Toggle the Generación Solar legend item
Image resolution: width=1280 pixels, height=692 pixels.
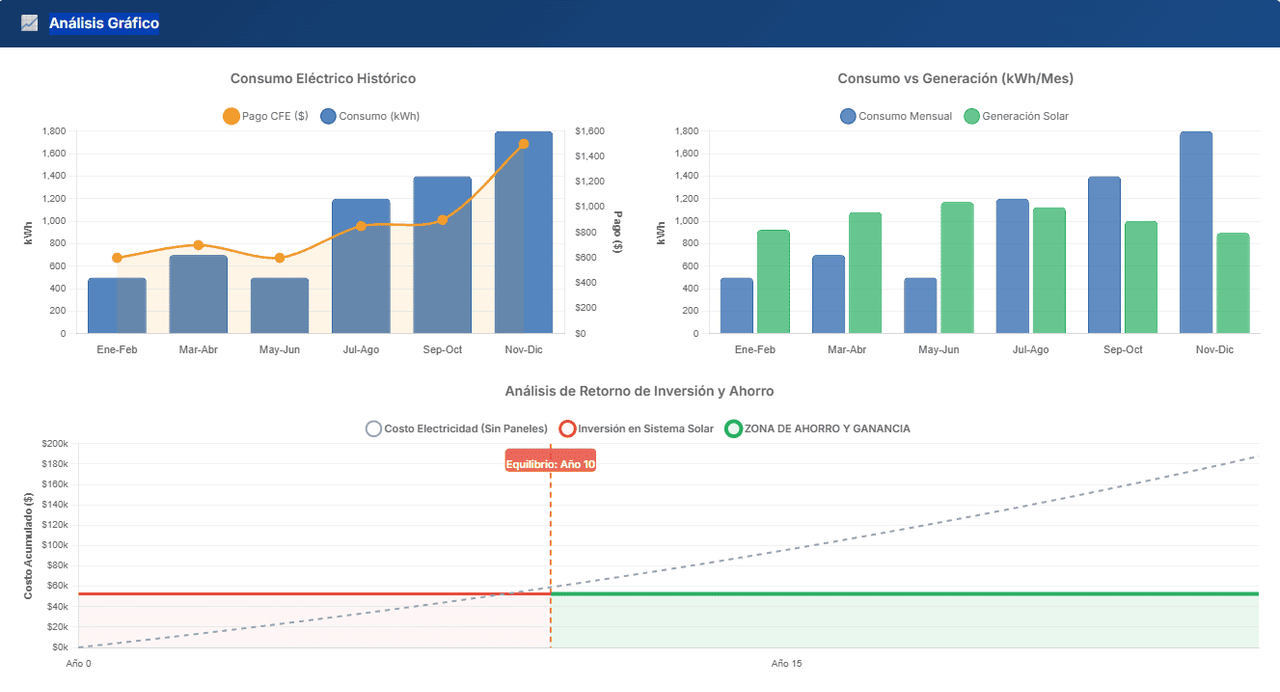(1016, 116)
